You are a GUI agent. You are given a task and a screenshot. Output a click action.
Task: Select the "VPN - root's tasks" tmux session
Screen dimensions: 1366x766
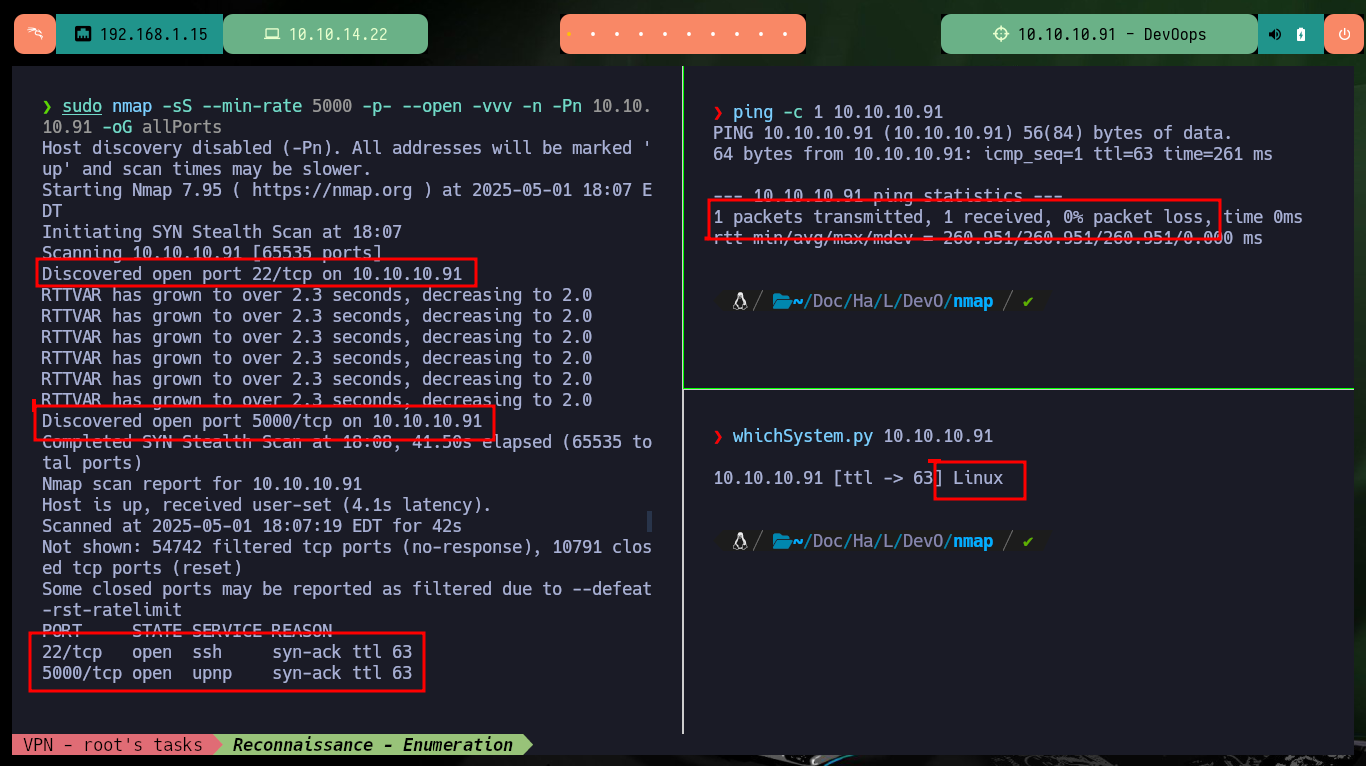coord(113,745)
